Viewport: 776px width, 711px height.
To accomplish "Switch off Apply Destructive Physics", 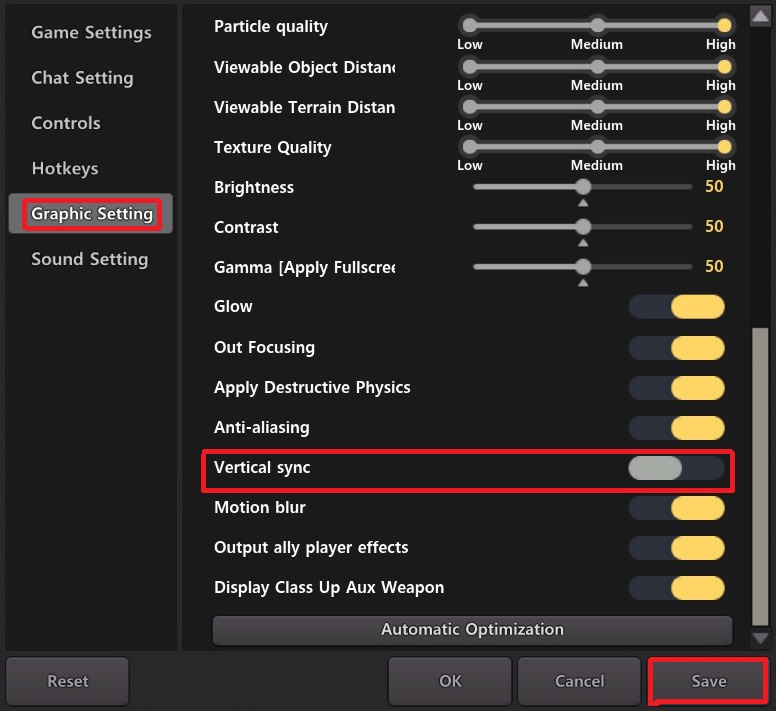I will point(676,388).
